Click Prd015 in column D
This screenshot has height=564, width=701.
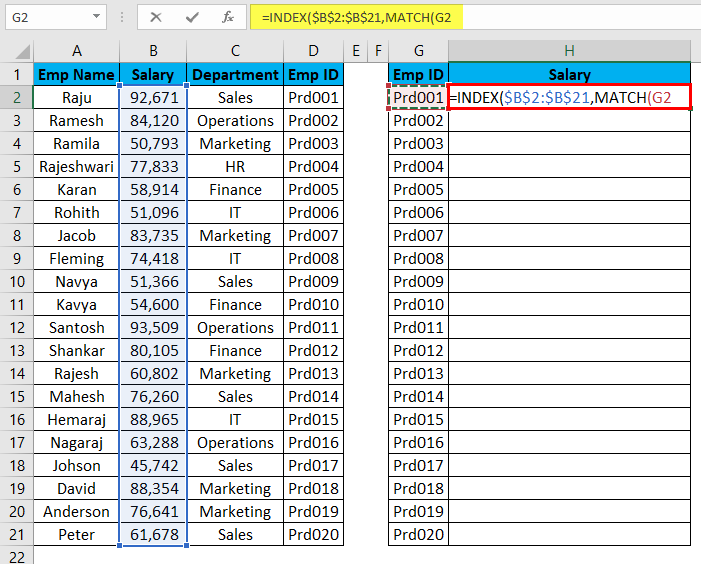tap(313, 420)
